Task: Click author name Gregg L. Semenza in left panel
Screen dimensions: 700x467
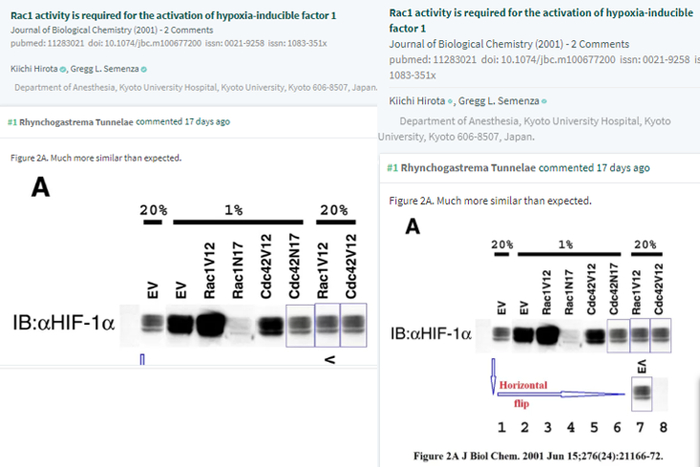Action: (x=104, y=69)
